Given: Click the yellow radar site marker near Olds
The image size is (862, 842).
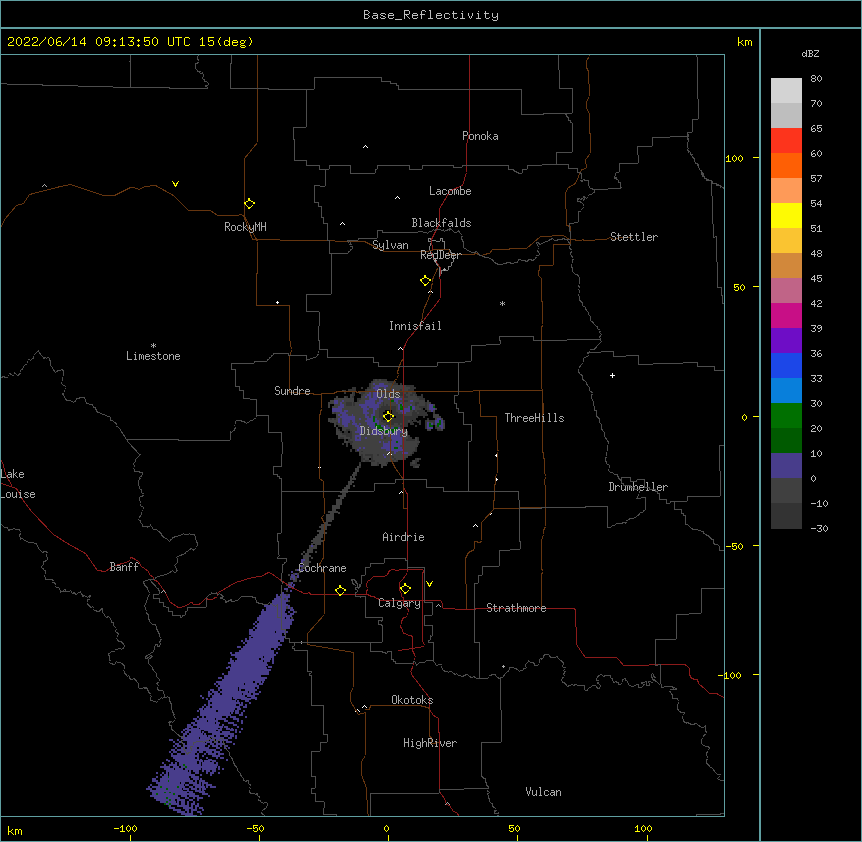Looking at the screenshot, I should click(388, 417).
